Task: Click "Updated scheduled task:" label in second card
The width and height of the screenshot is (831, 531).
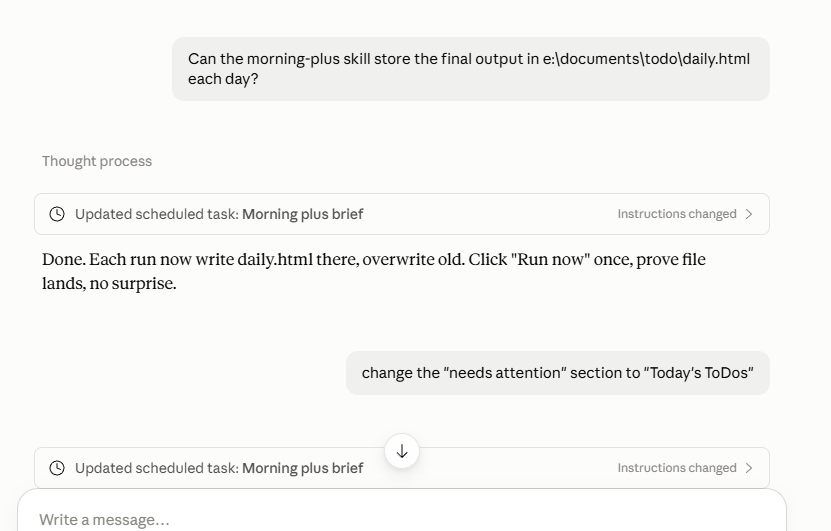Action: point(157,468)
